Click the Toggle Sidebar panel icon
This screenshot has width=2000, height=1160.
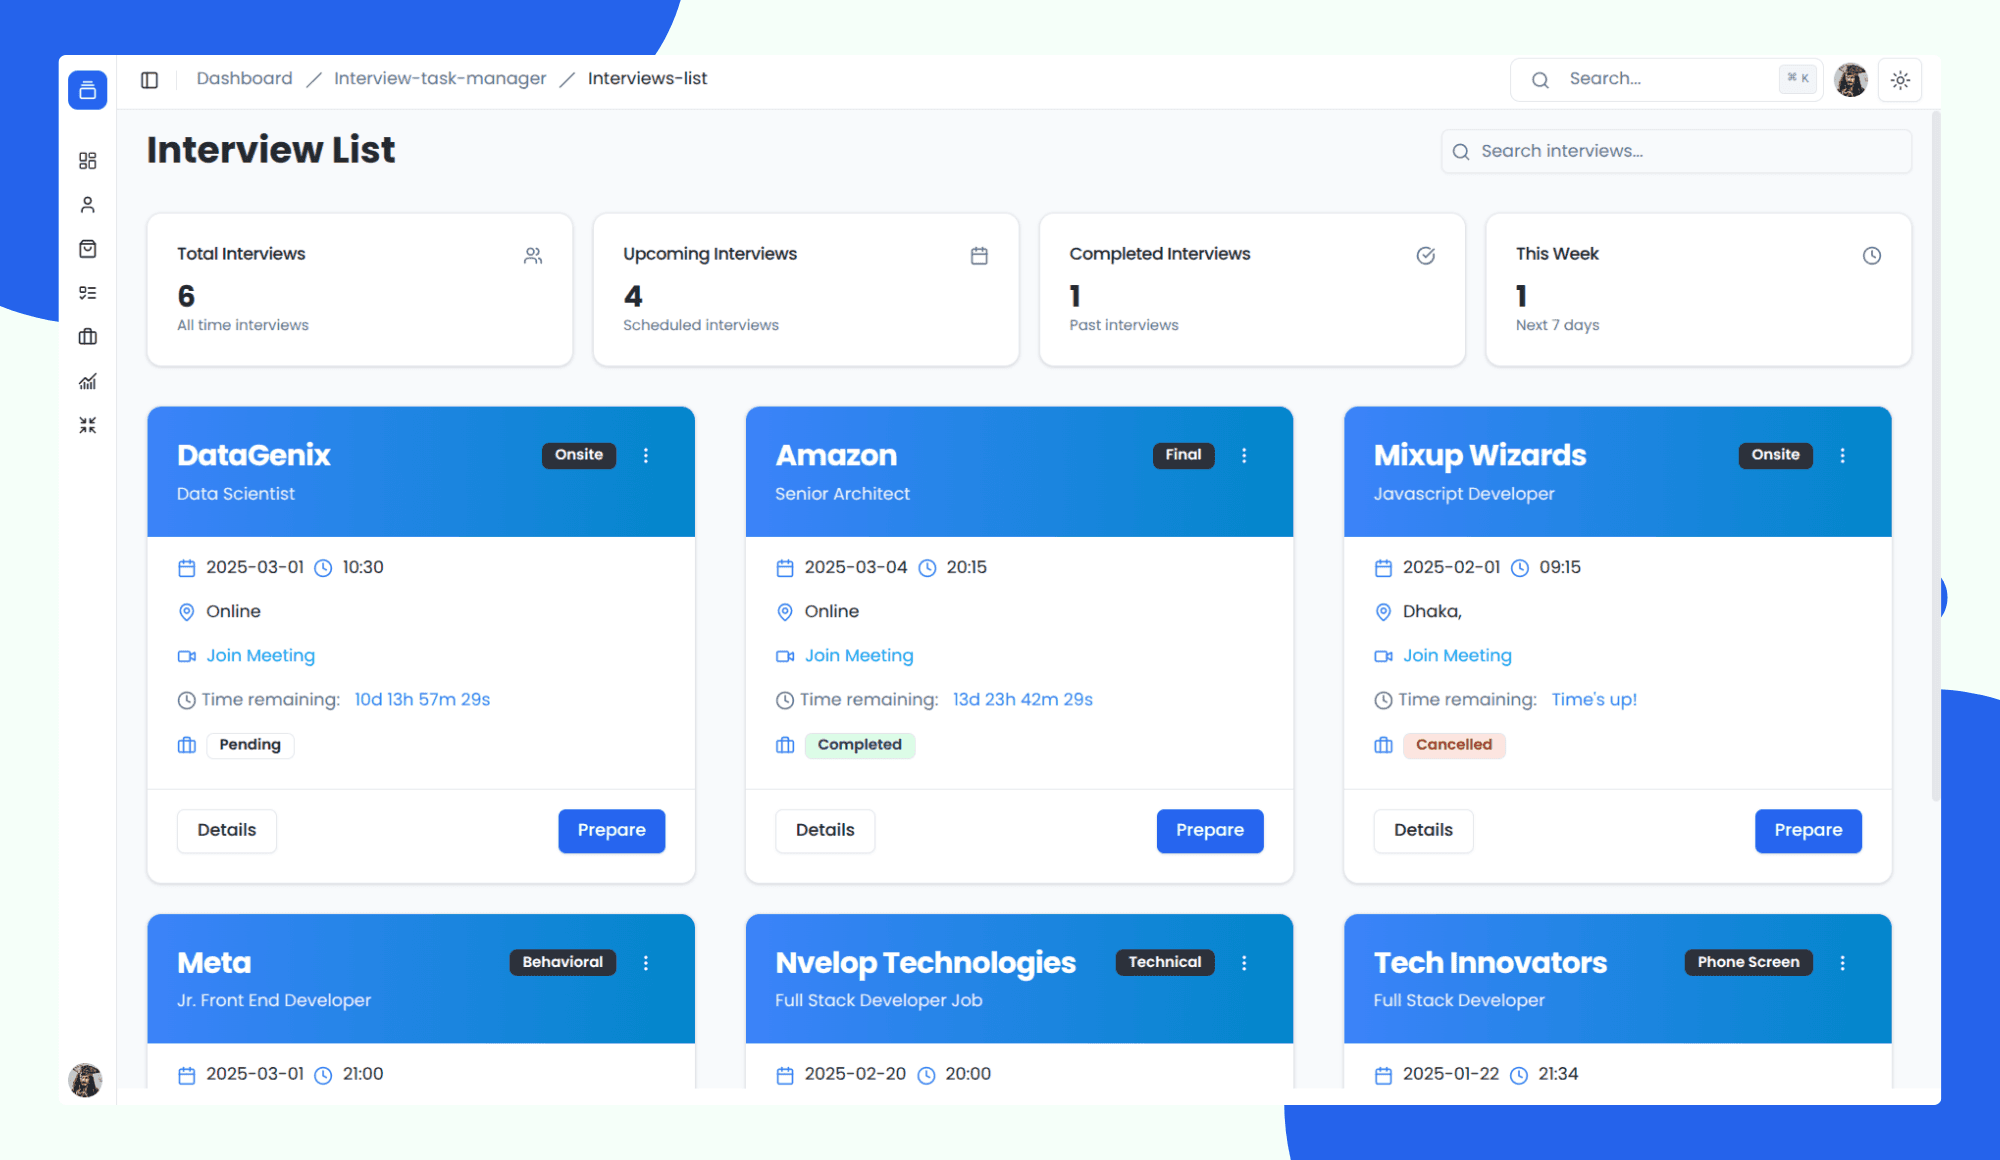[x=150, y=79]
